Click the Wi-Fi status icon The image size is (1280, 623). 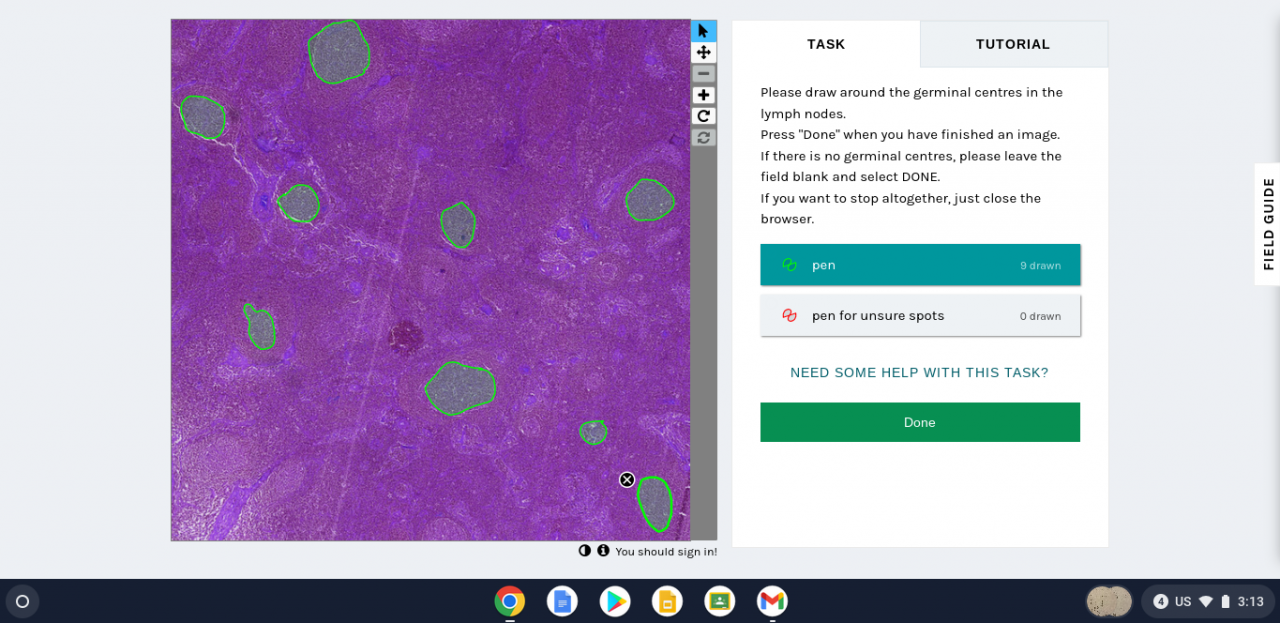[x=1206, y=602]
